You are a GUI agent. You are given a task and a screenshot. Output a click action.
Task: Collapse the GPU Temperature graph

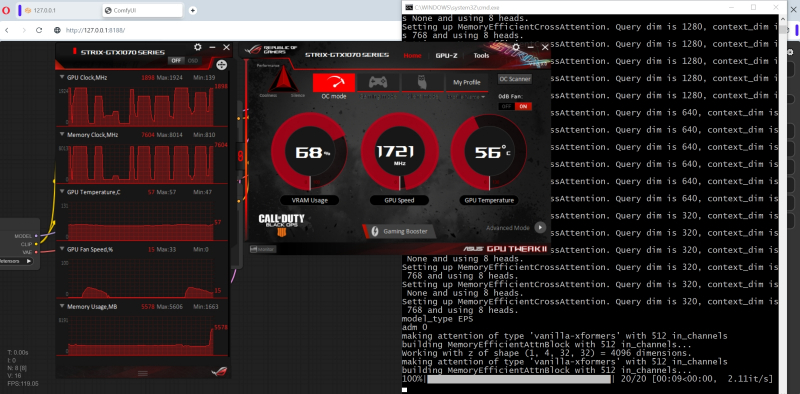pos(62,192)
